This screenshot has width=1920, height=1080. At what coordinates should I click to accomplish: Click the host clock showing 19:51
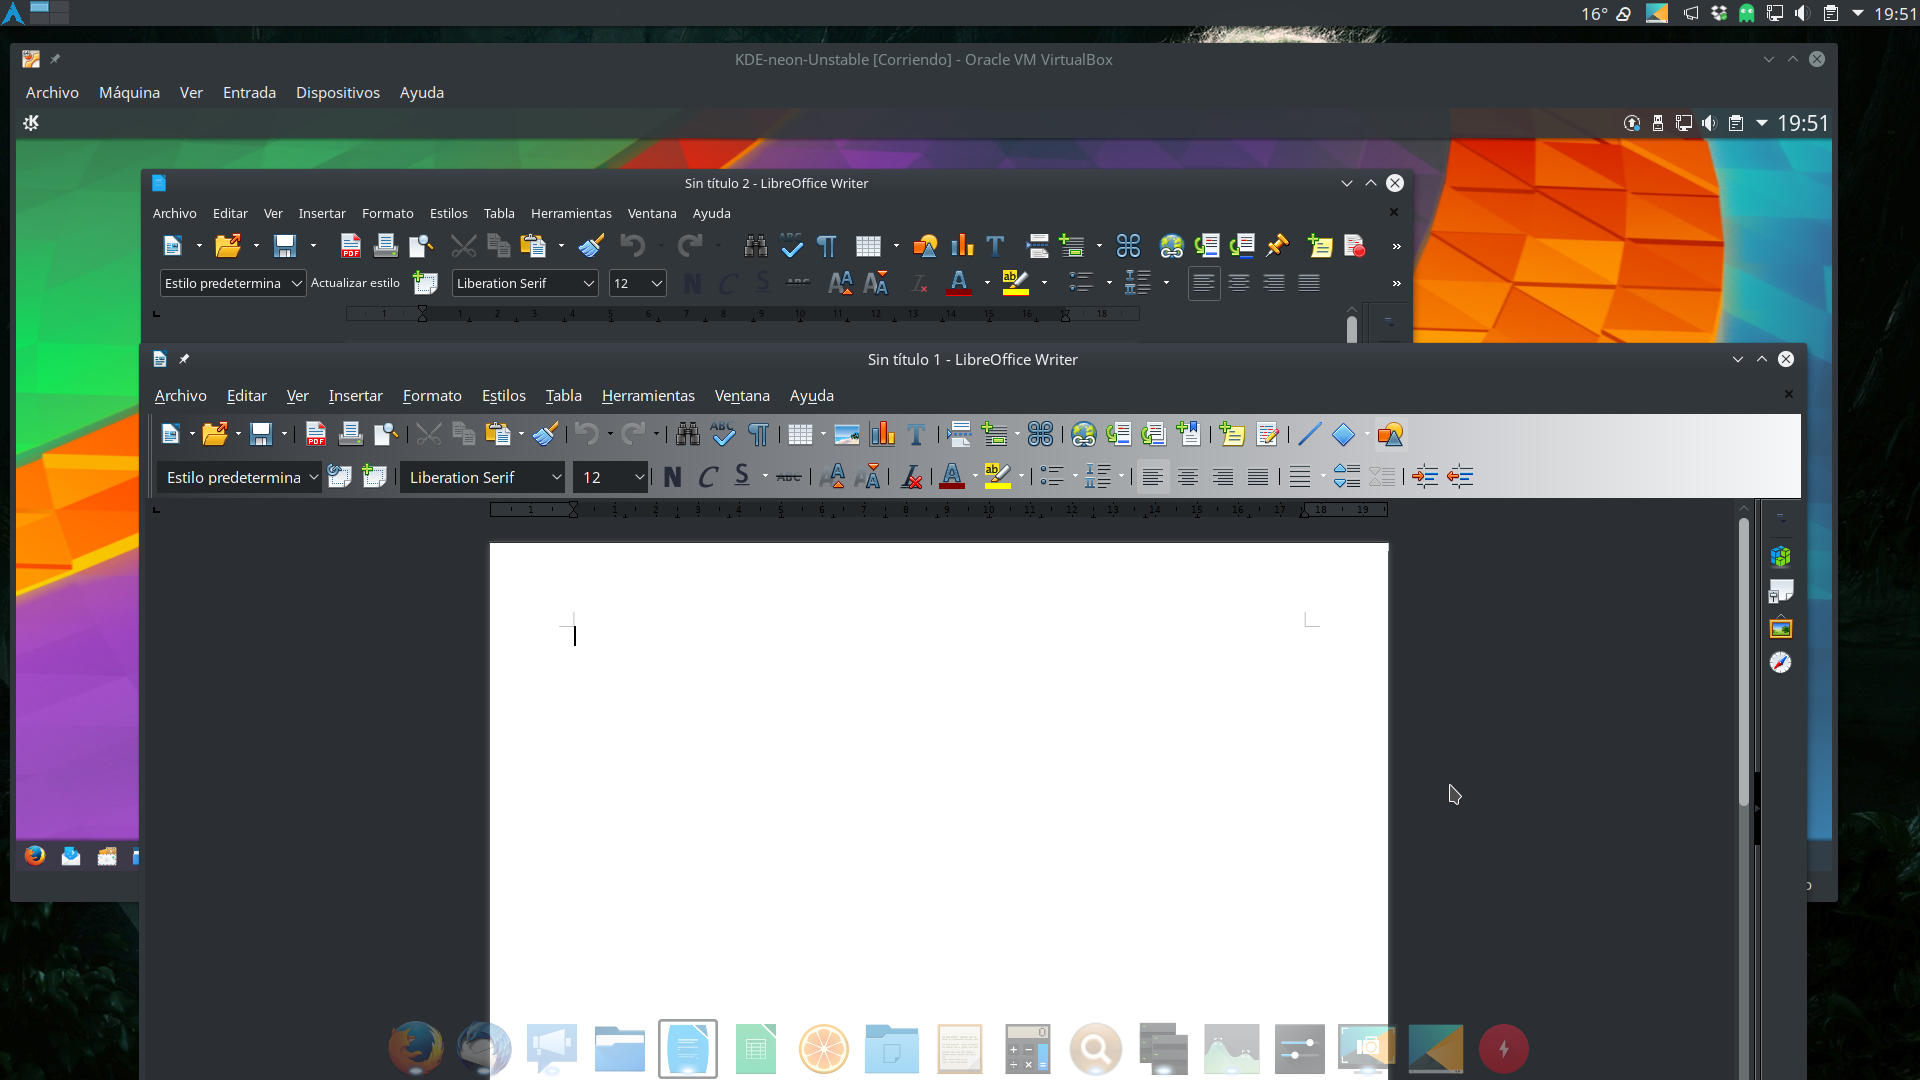1895,13
